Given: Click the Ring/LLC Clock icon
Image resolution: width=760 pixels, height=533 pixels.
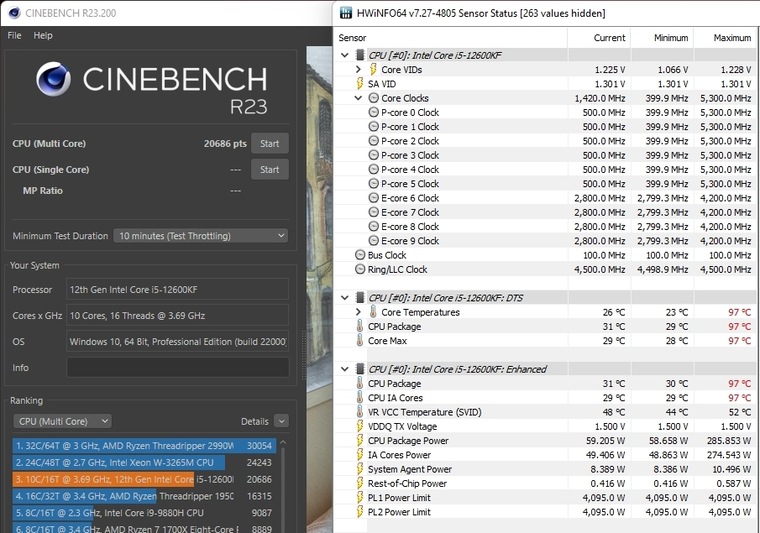Looking at the screenshot, I should pyautogui.click(x=360, y=269).
